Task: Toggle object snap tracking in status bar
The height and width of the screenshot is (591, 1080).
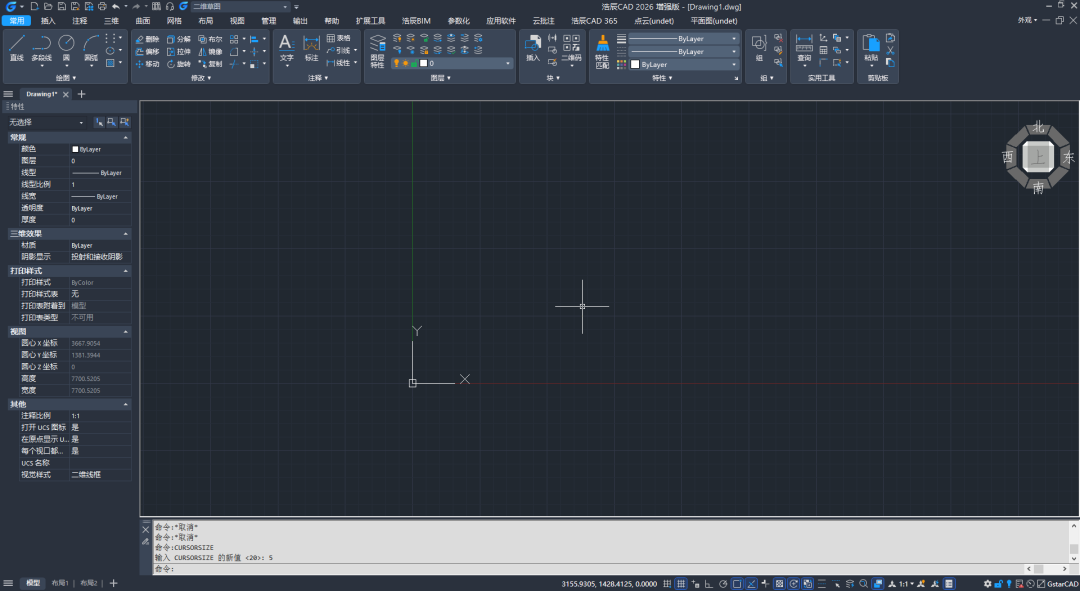Action: click(751, 583)
